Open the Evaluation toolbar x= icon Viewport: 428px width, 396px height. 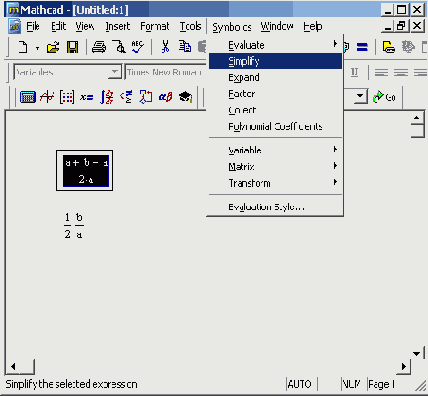tap(86, 97)
